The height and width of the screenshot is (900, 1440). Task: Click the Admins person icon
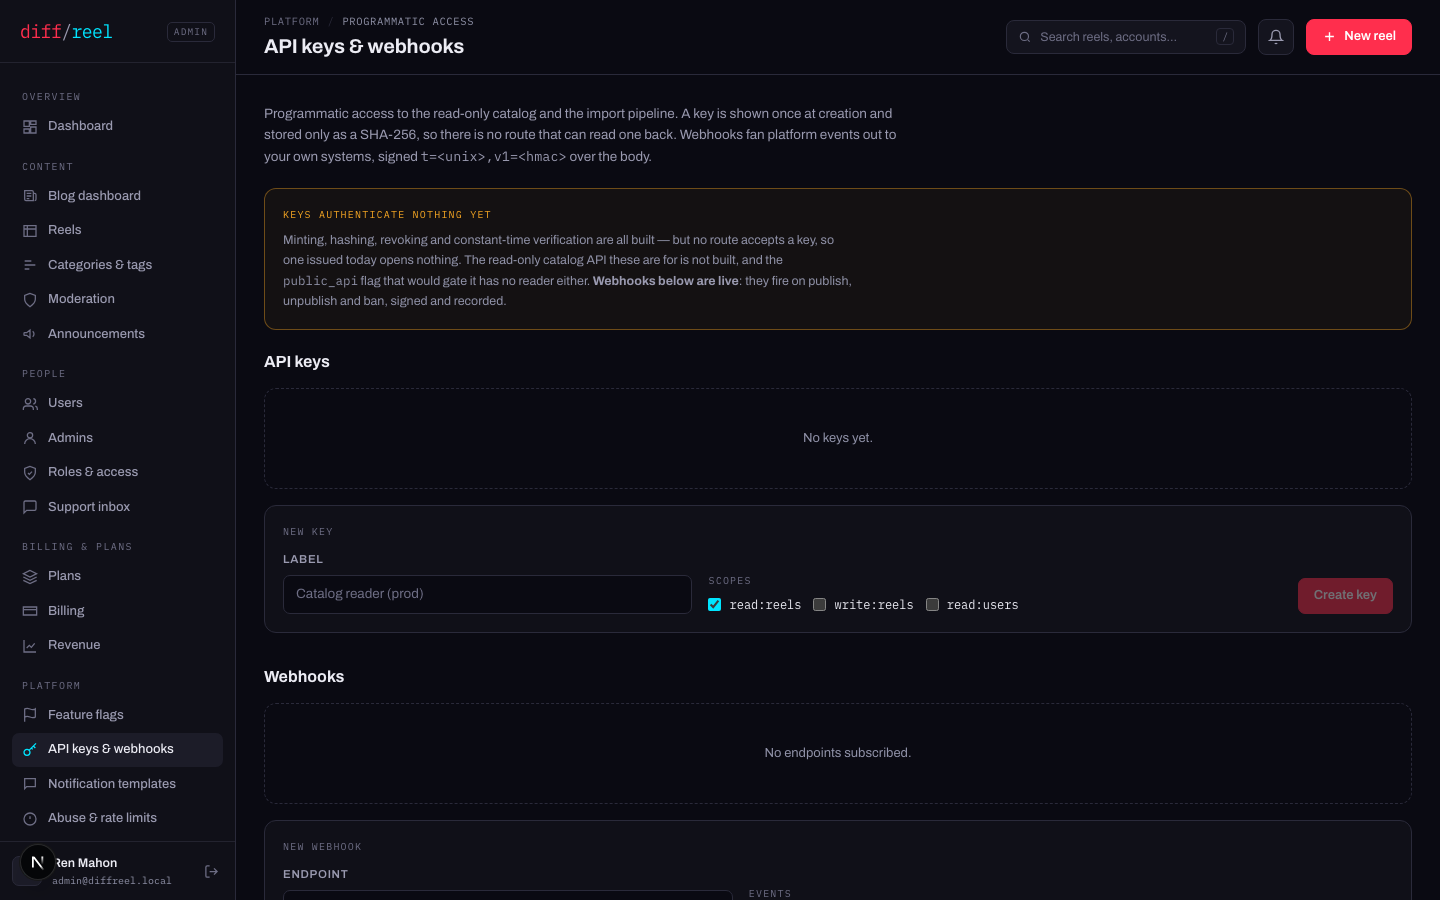coord(30,438)
